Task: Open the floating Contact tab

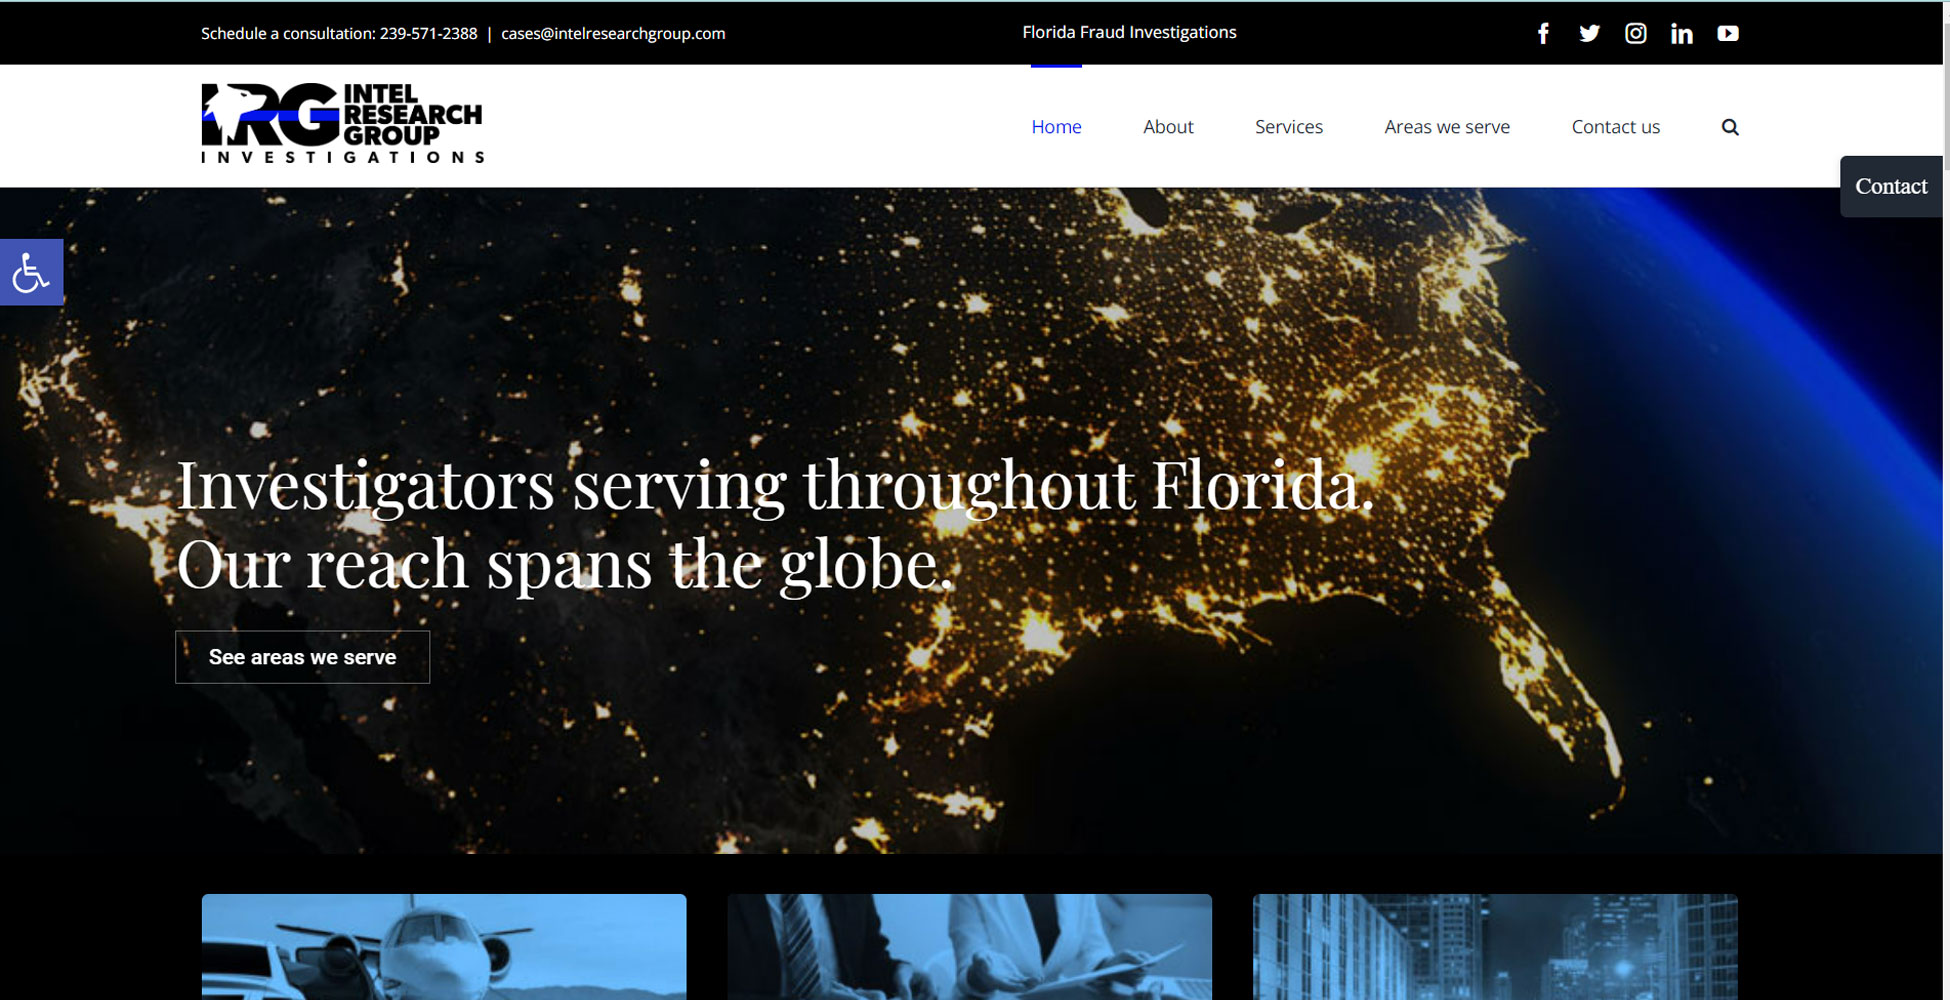Action: 1890,187
